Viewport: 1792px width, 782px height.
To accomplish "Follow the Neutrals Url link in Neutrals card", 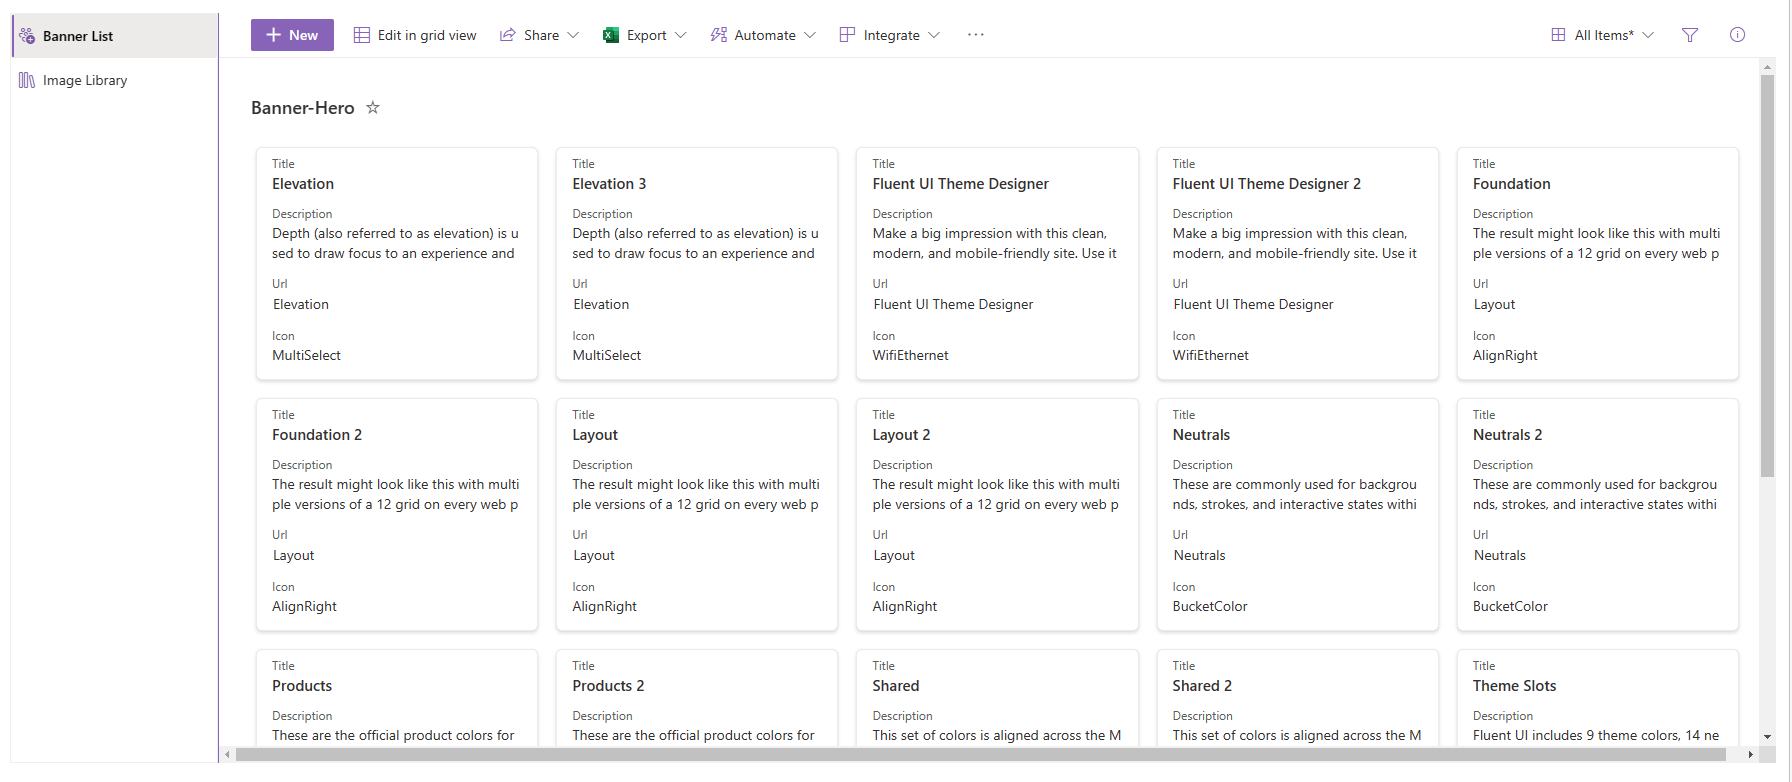I will point(1199,555).
